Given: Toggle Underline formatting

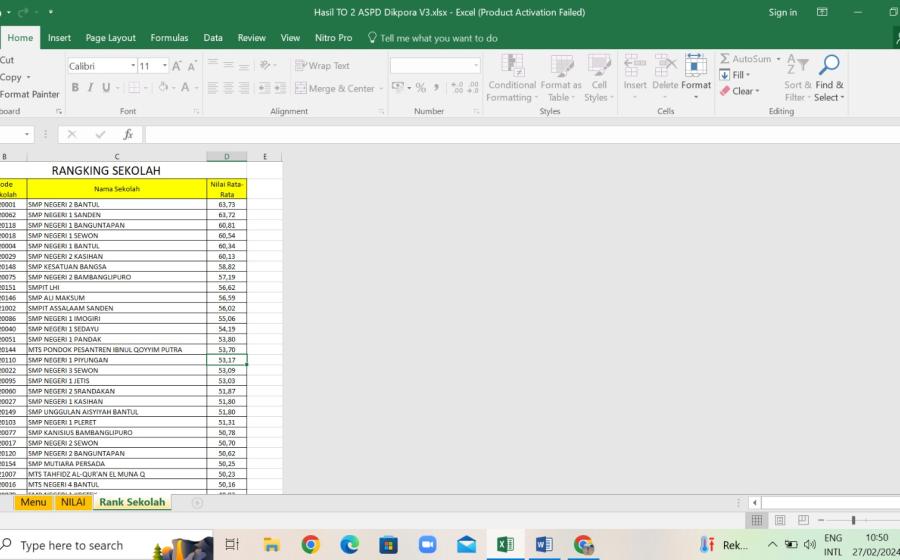Looking at the screenshot, I should (x=106, y=87).
